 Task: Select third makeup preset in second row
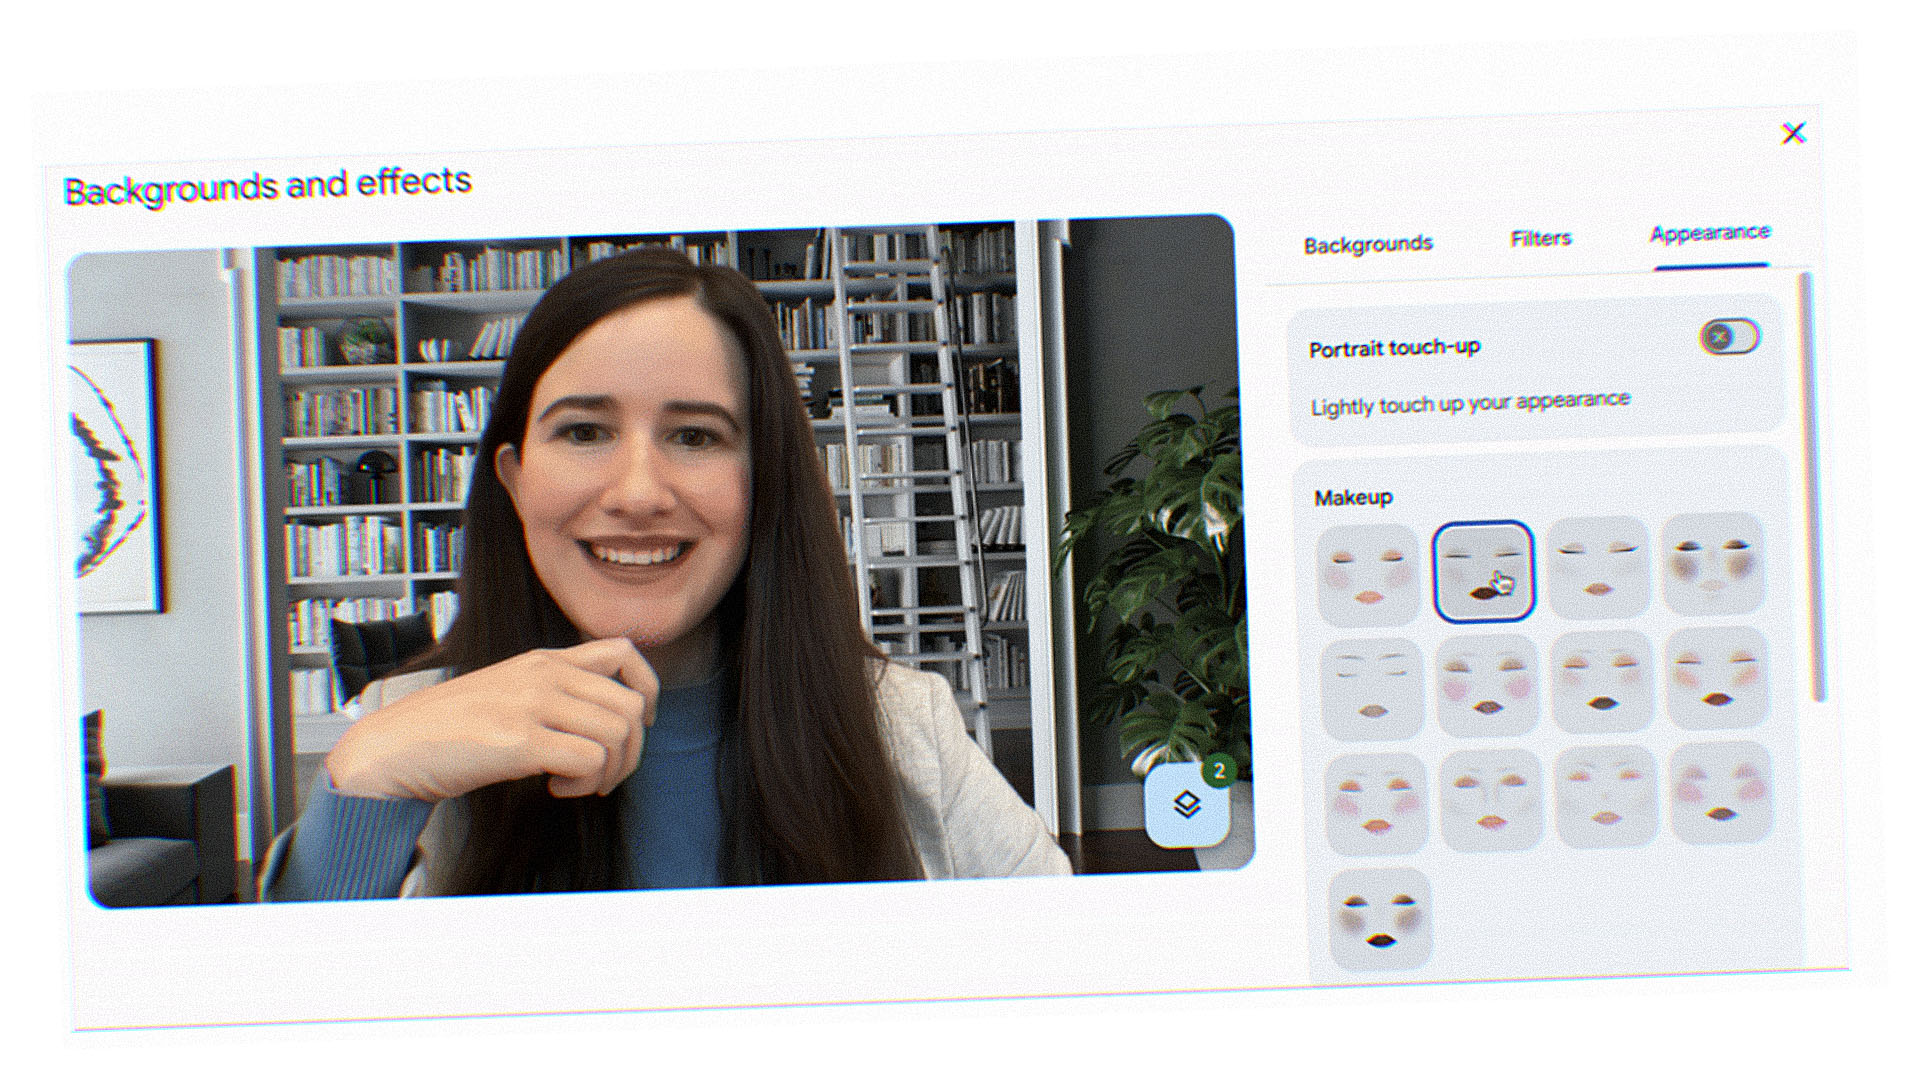pyautogui.click(x=1602, y=682)
